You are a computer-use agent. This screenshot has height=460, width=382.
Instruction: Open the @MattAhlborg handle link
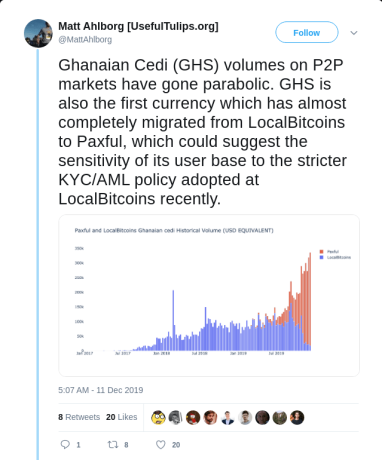tap(85, 40)
